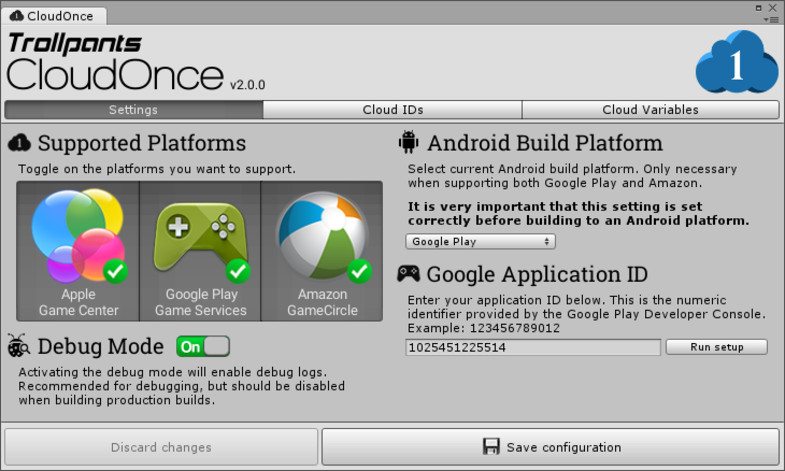Viewport: 785px width, 471px height.
Task: Click the Trollpants logo text
Action: [75, 44]
